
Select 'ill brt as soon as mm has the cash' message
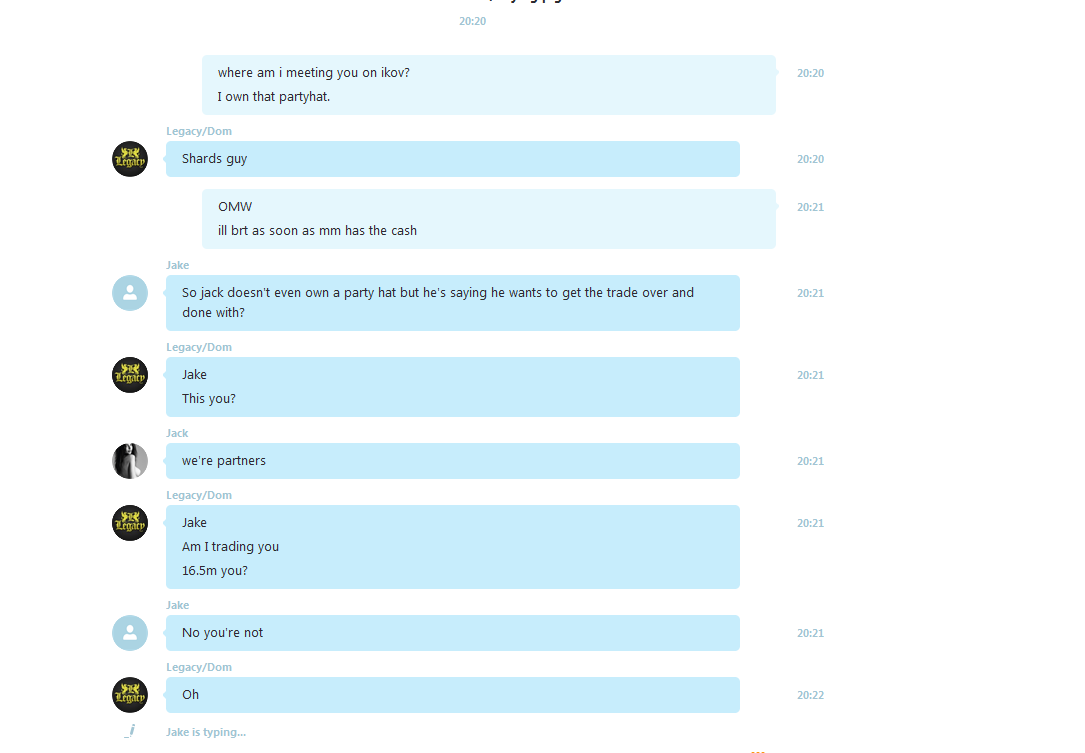tap(318, 230)
